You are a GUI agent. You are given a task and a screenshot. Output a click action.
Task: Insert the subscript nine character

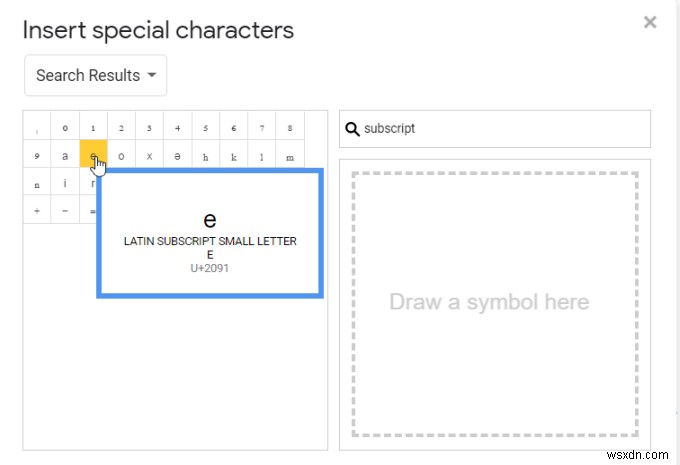click(37, 156)
